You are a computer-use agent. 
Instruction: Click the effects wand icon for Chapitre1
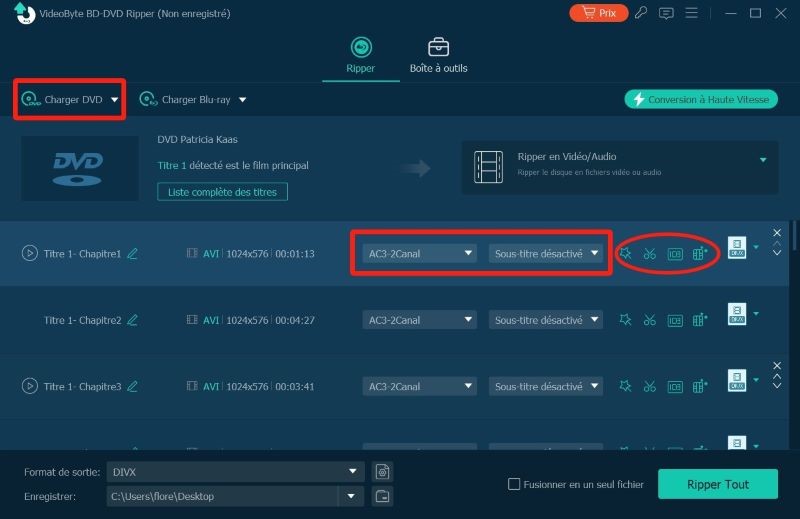[625, 253]
